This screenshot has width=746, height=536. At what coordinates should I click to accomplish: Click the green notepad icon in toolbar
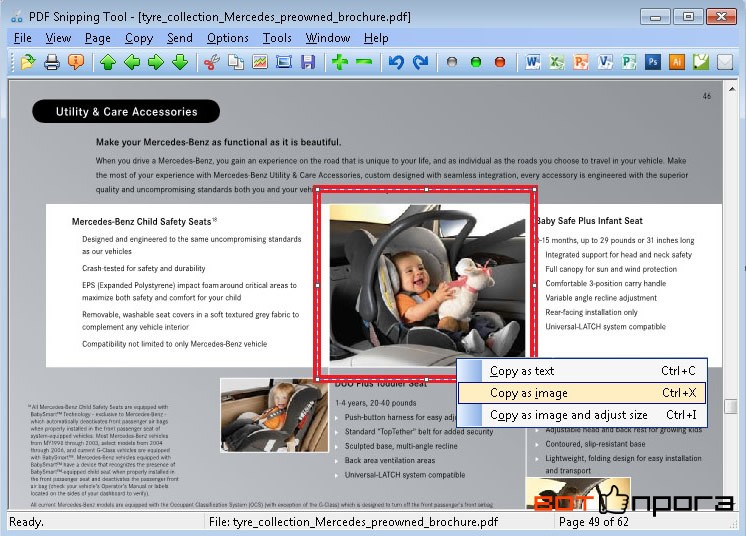coord(701,62)
